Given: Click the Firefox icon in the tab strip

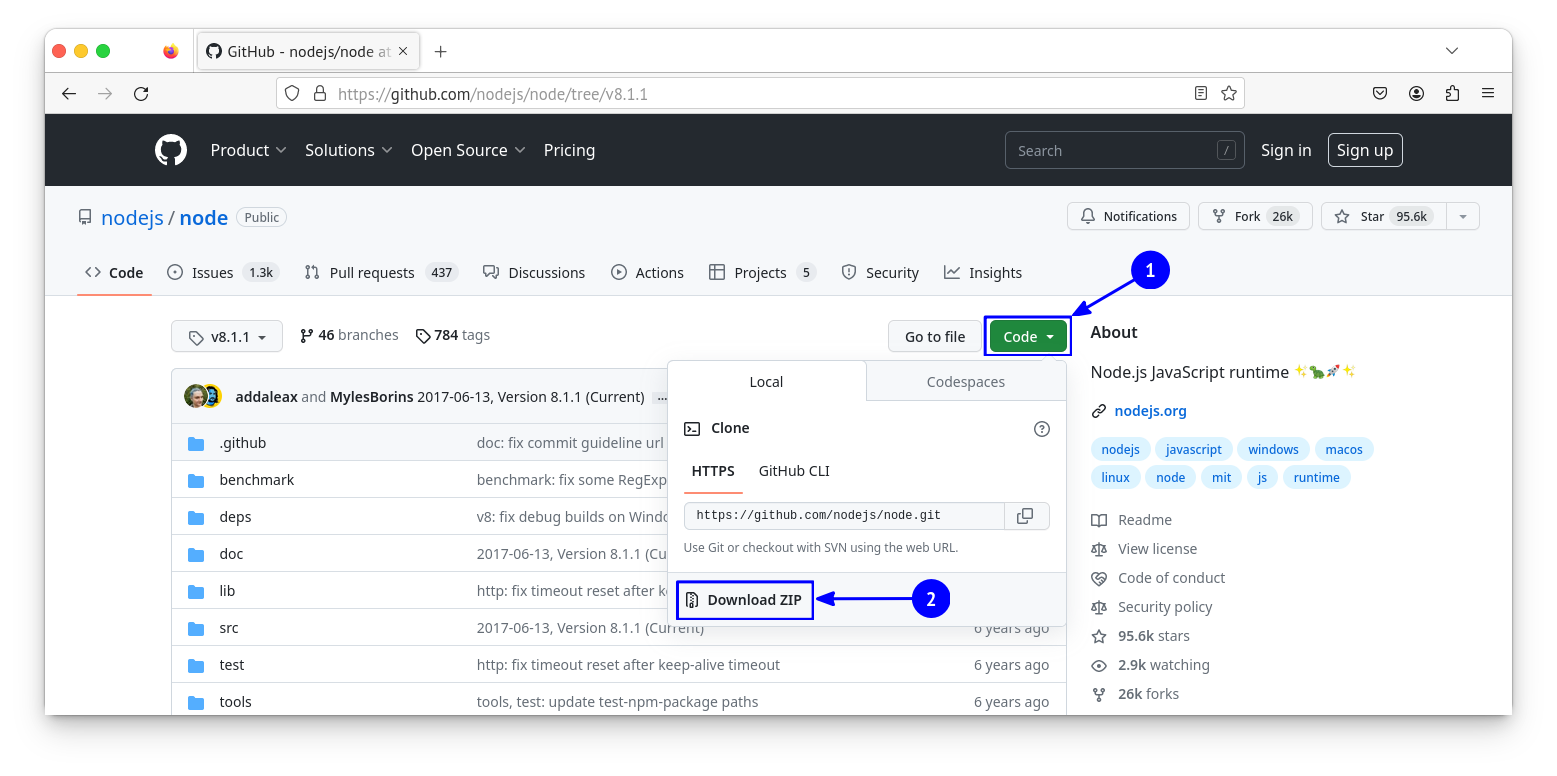Looking at the screenshot, I should point(171,51).
